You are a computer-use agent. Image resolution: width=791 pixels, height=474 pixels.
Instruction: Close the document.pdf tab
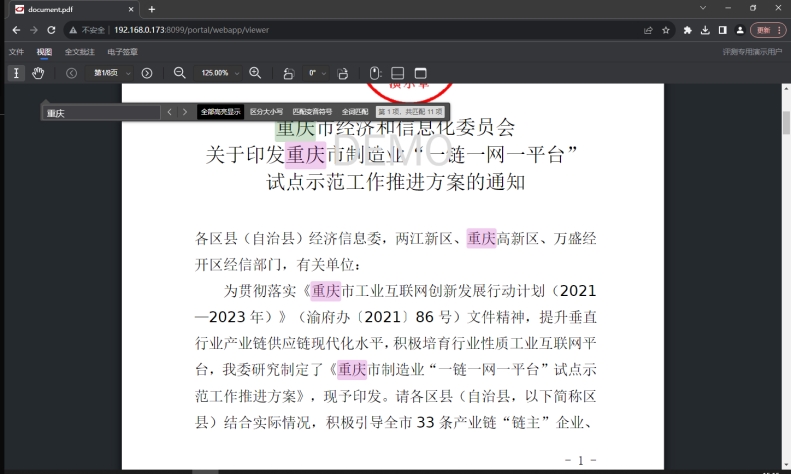coord(131,9)
